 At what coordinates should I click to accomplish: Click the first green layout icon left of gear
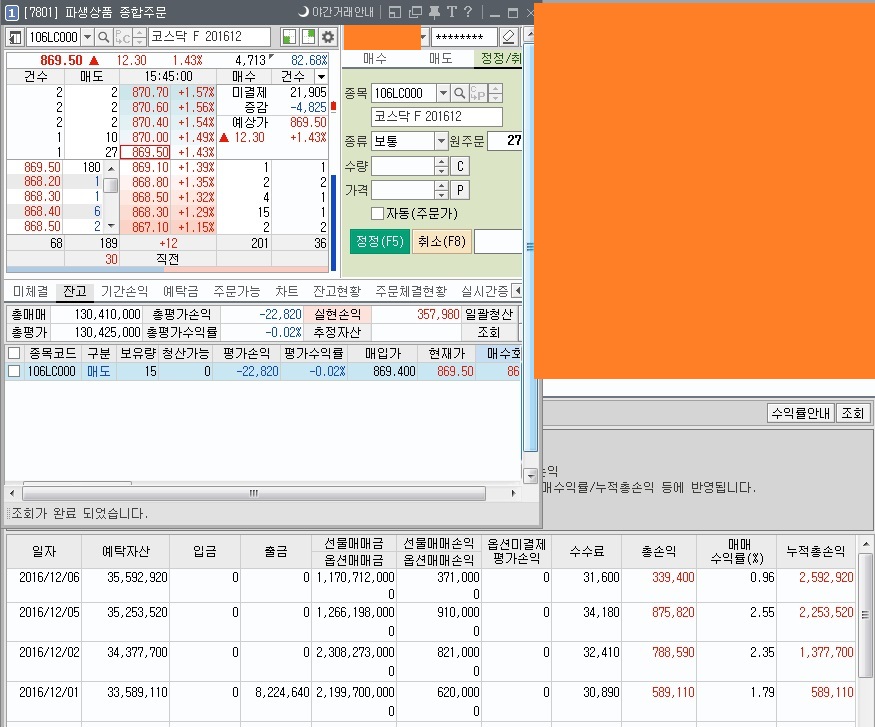click(289, 37)
